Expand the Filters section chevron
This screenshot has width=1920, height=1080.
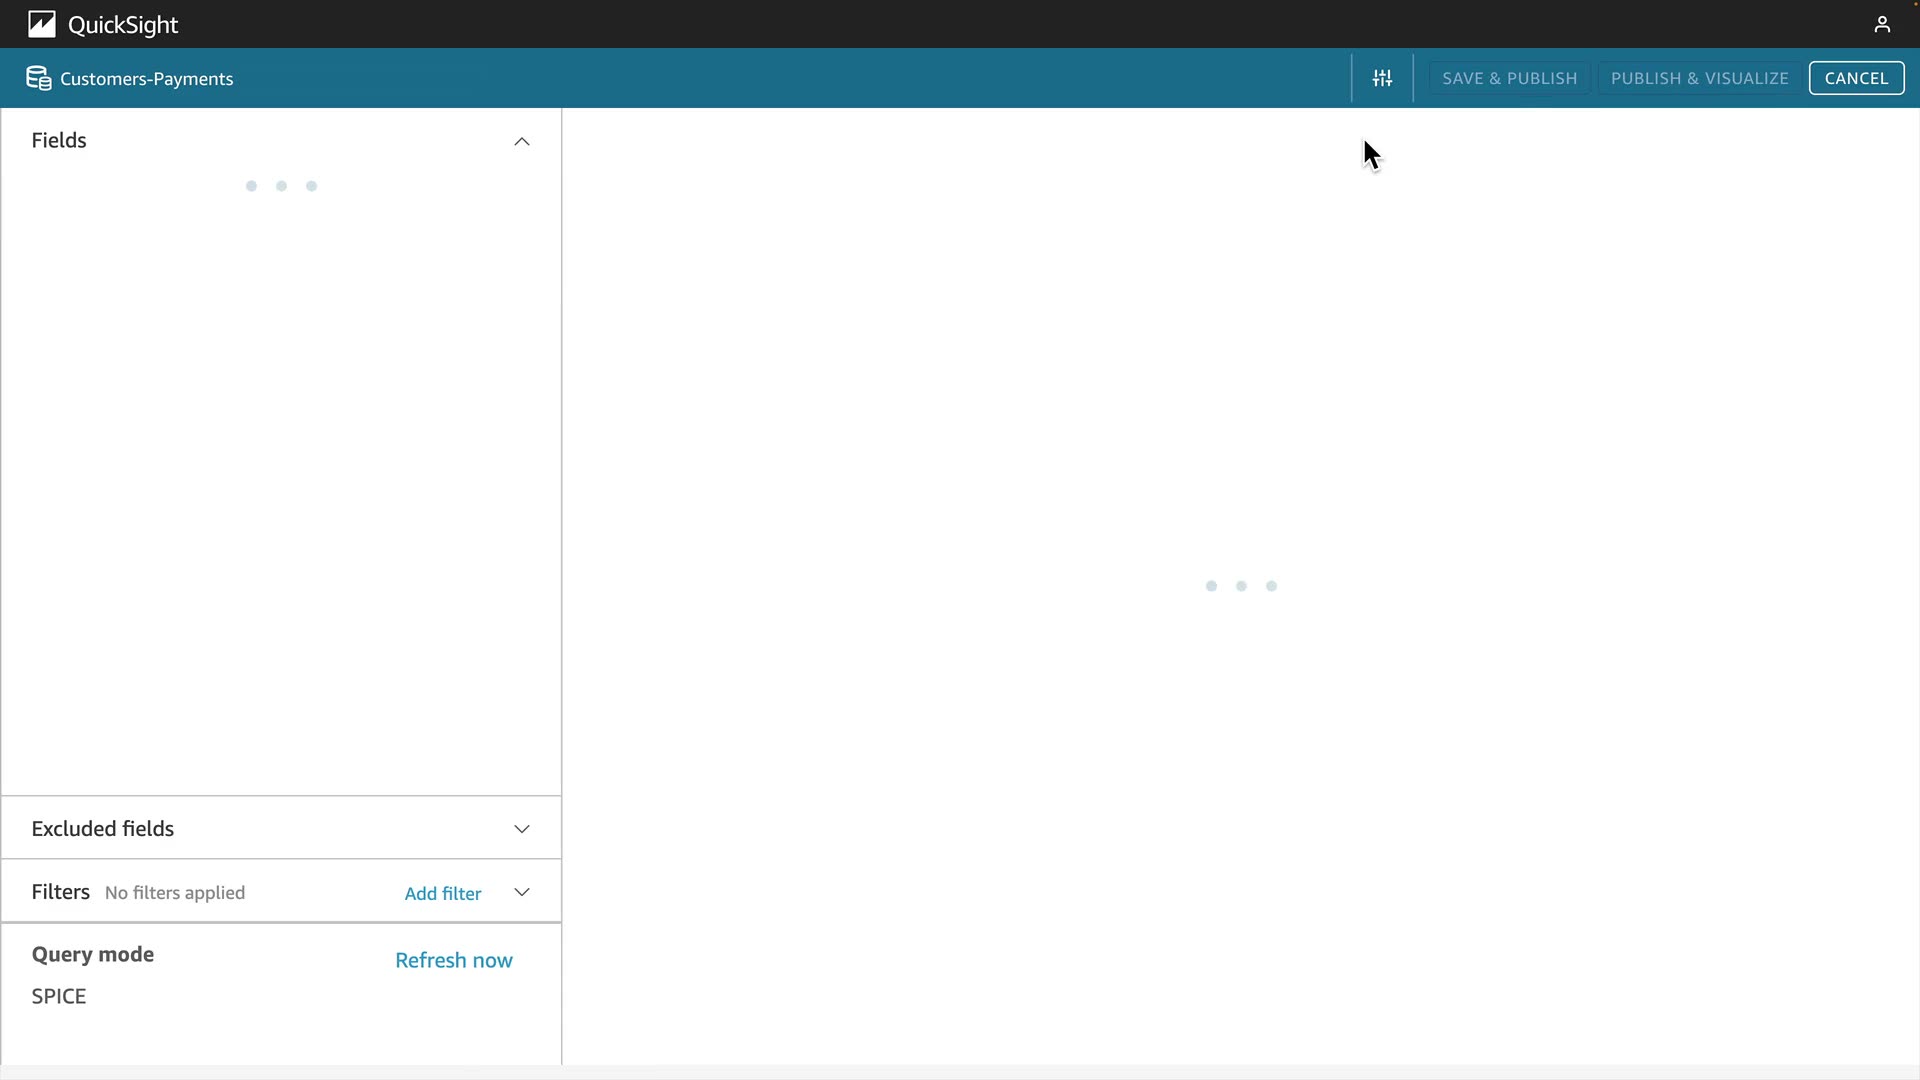521,892
